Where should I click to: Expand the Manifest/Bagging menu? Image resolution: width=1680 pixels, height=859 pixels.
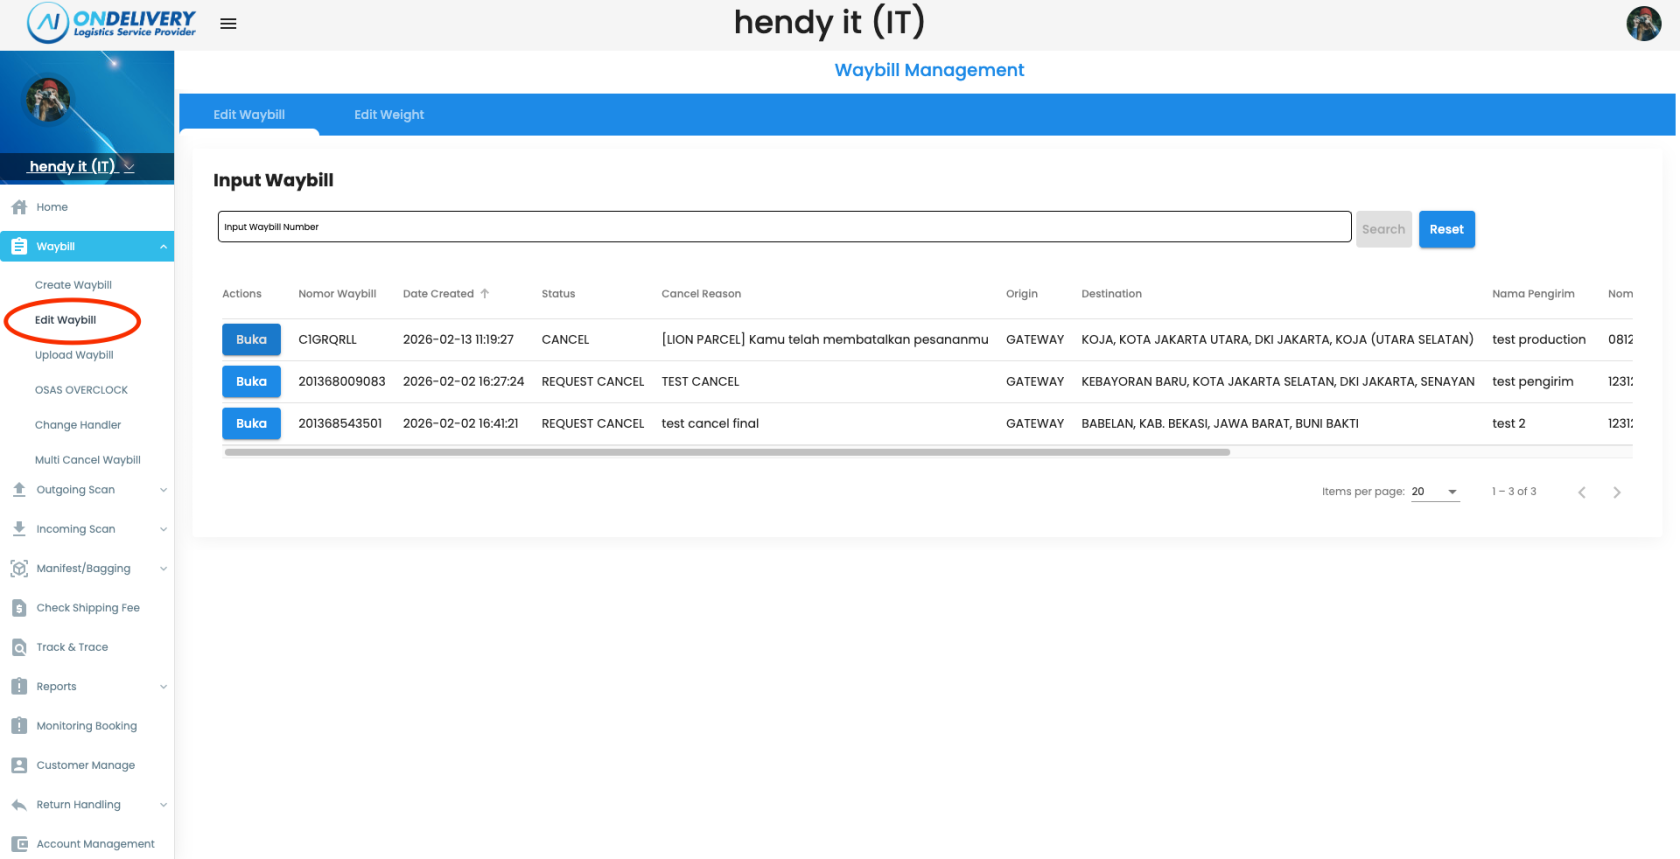[x=163, y=569]
